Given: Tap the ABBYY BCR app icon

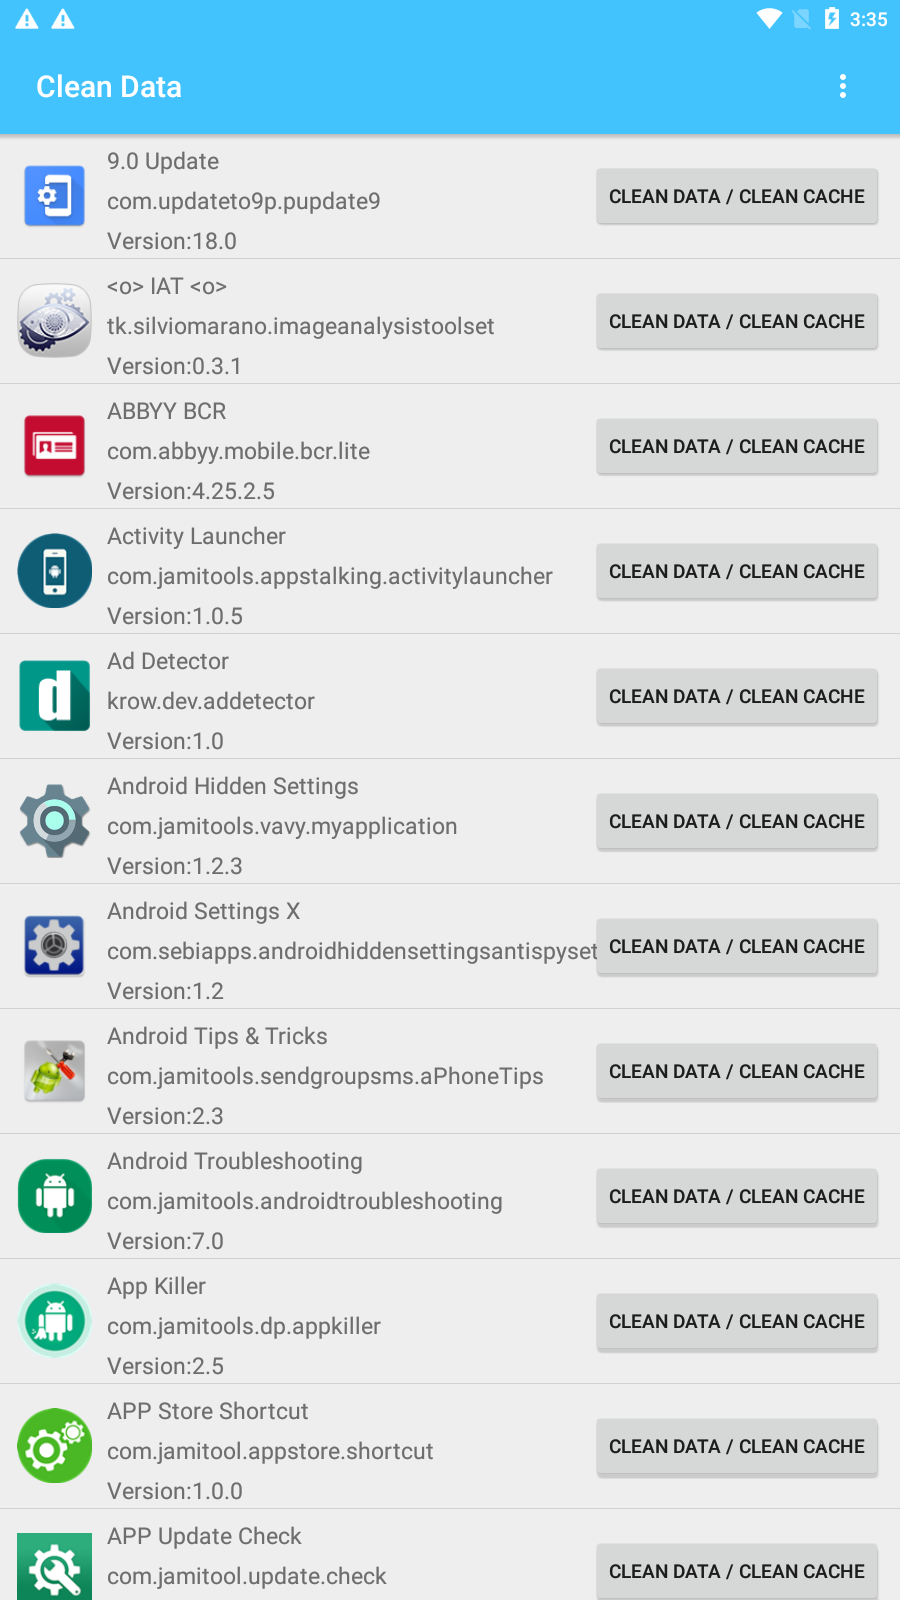Looking at the screenshot, I should coord(55,446).
